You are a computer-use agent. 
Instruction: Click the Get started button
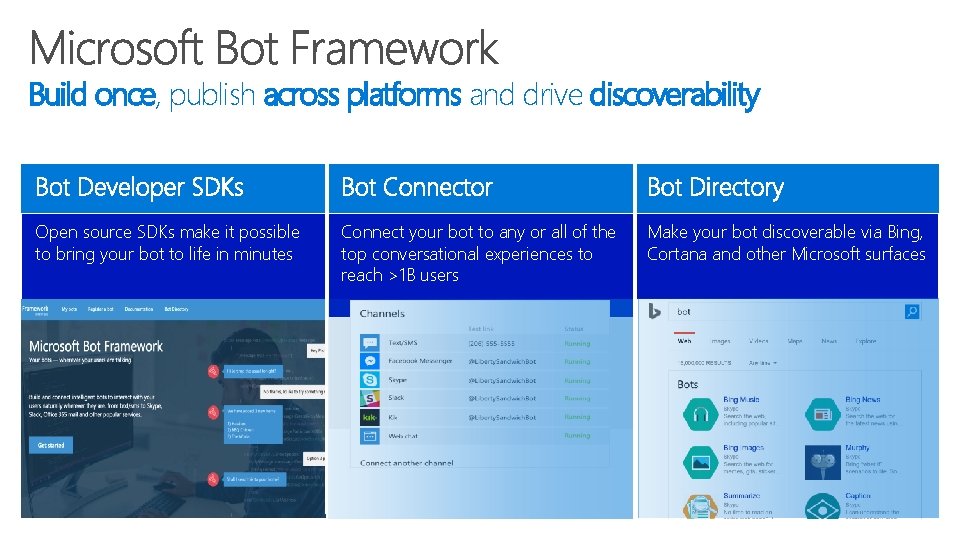coord(51,445)
